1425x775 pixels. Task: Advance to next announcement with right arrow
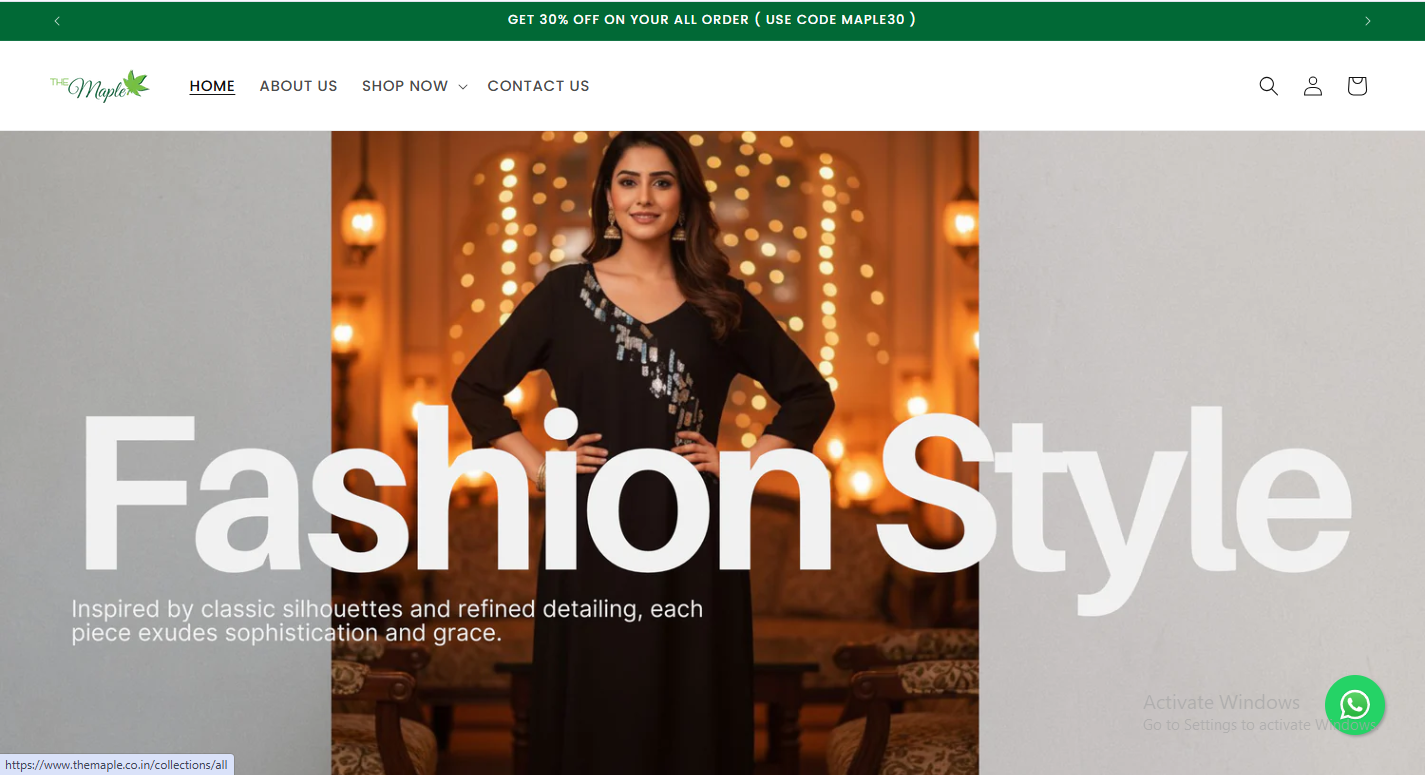(1368, 21)
